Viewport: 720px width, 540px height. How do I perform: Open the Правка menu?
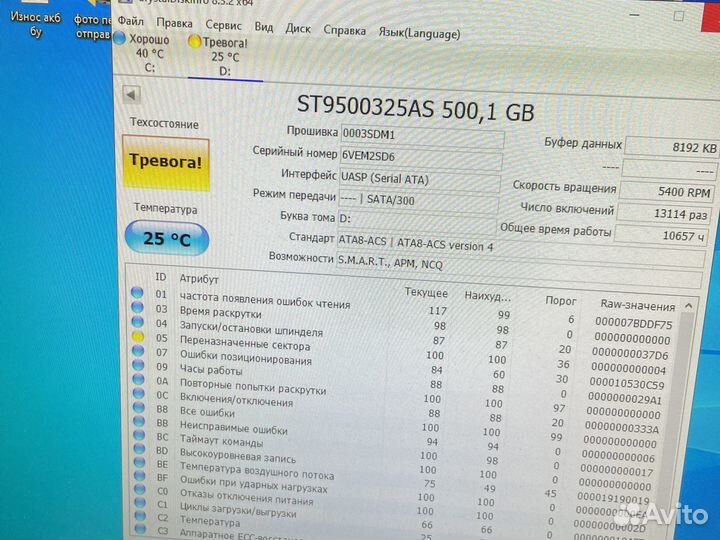tap(174, 23)
